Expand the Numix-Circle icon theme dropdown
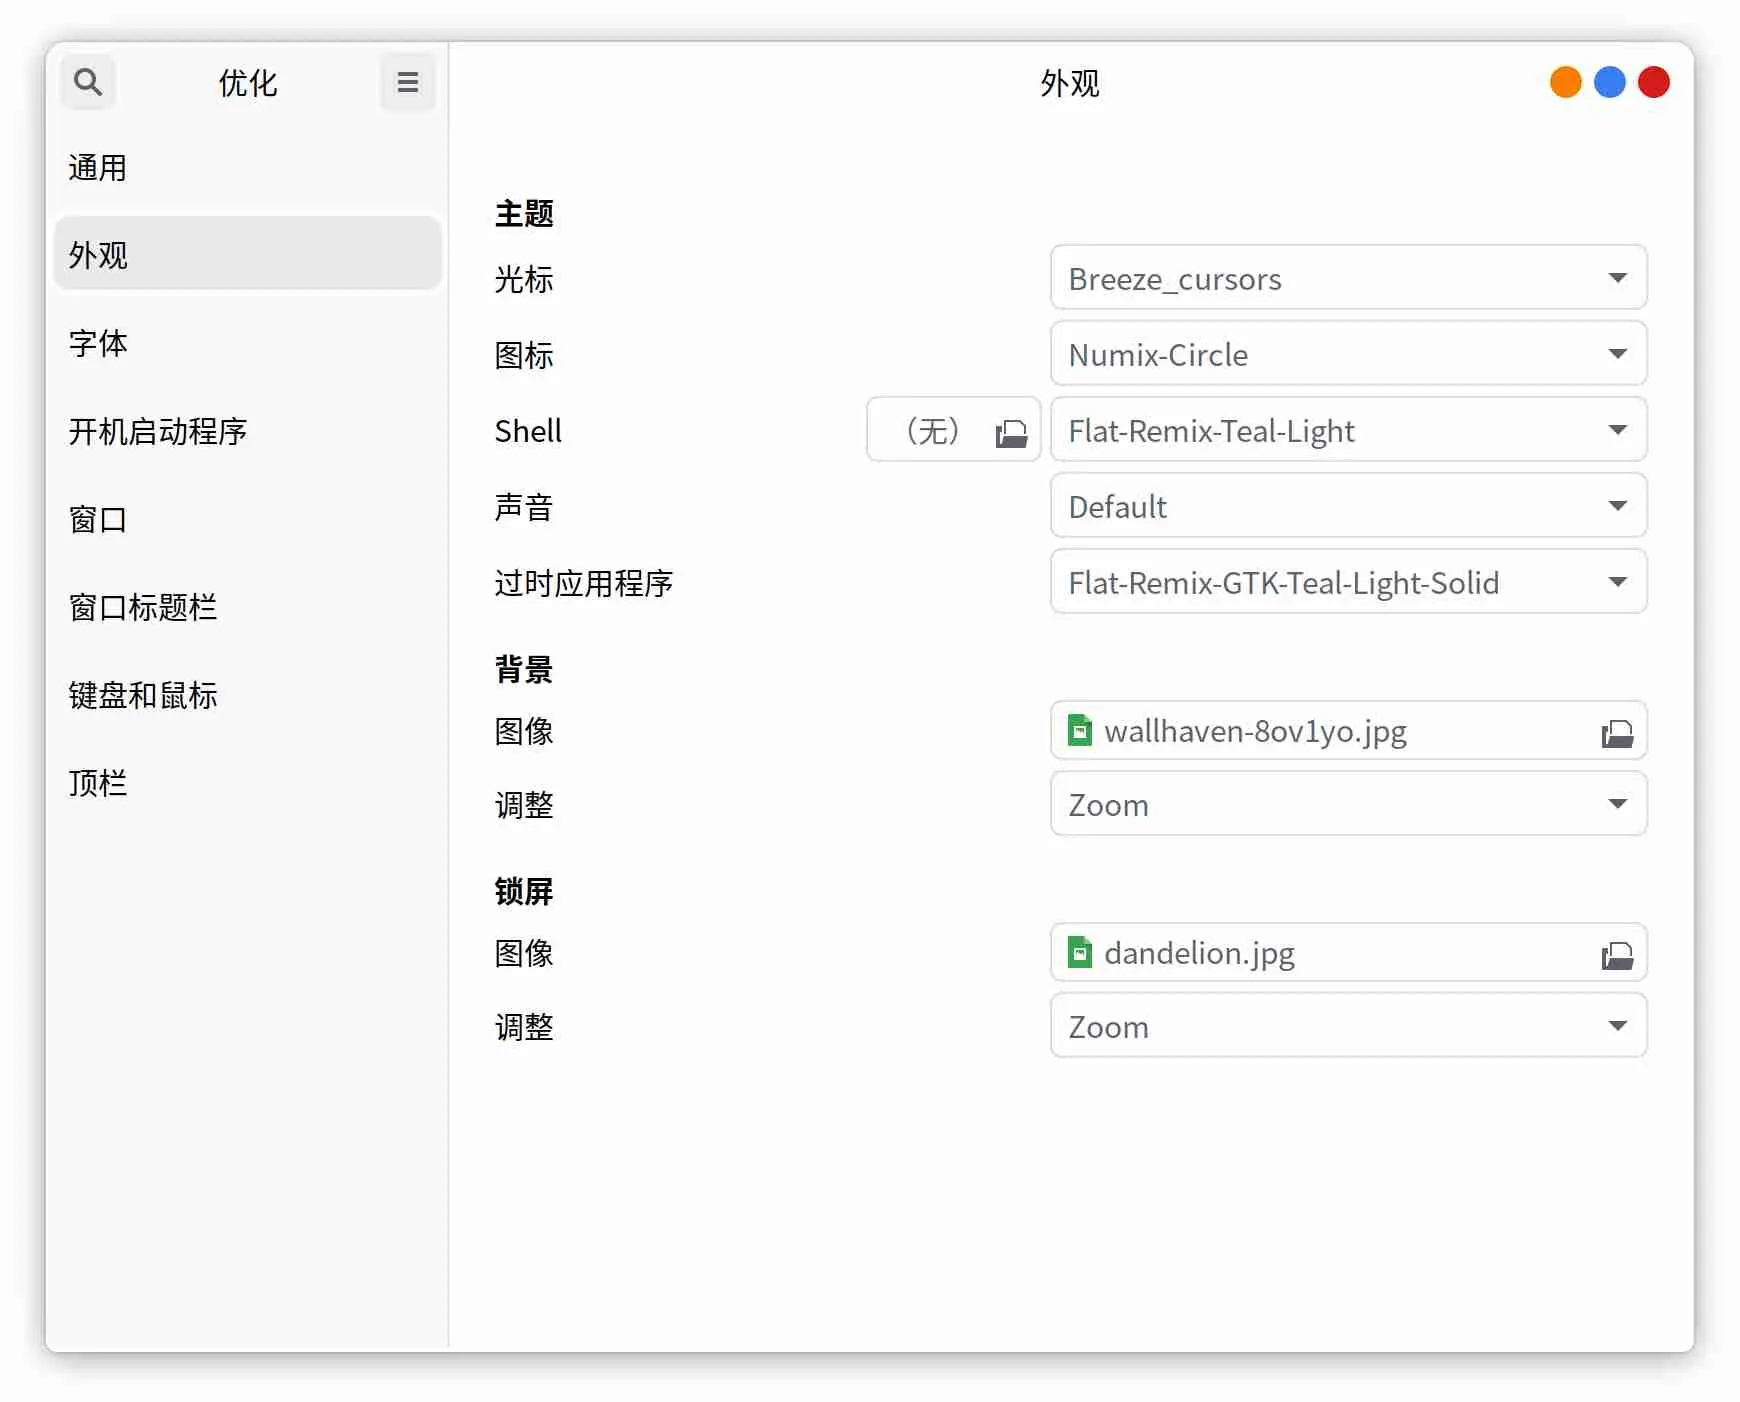1740x1402 pixels. tap(1347, 354)
